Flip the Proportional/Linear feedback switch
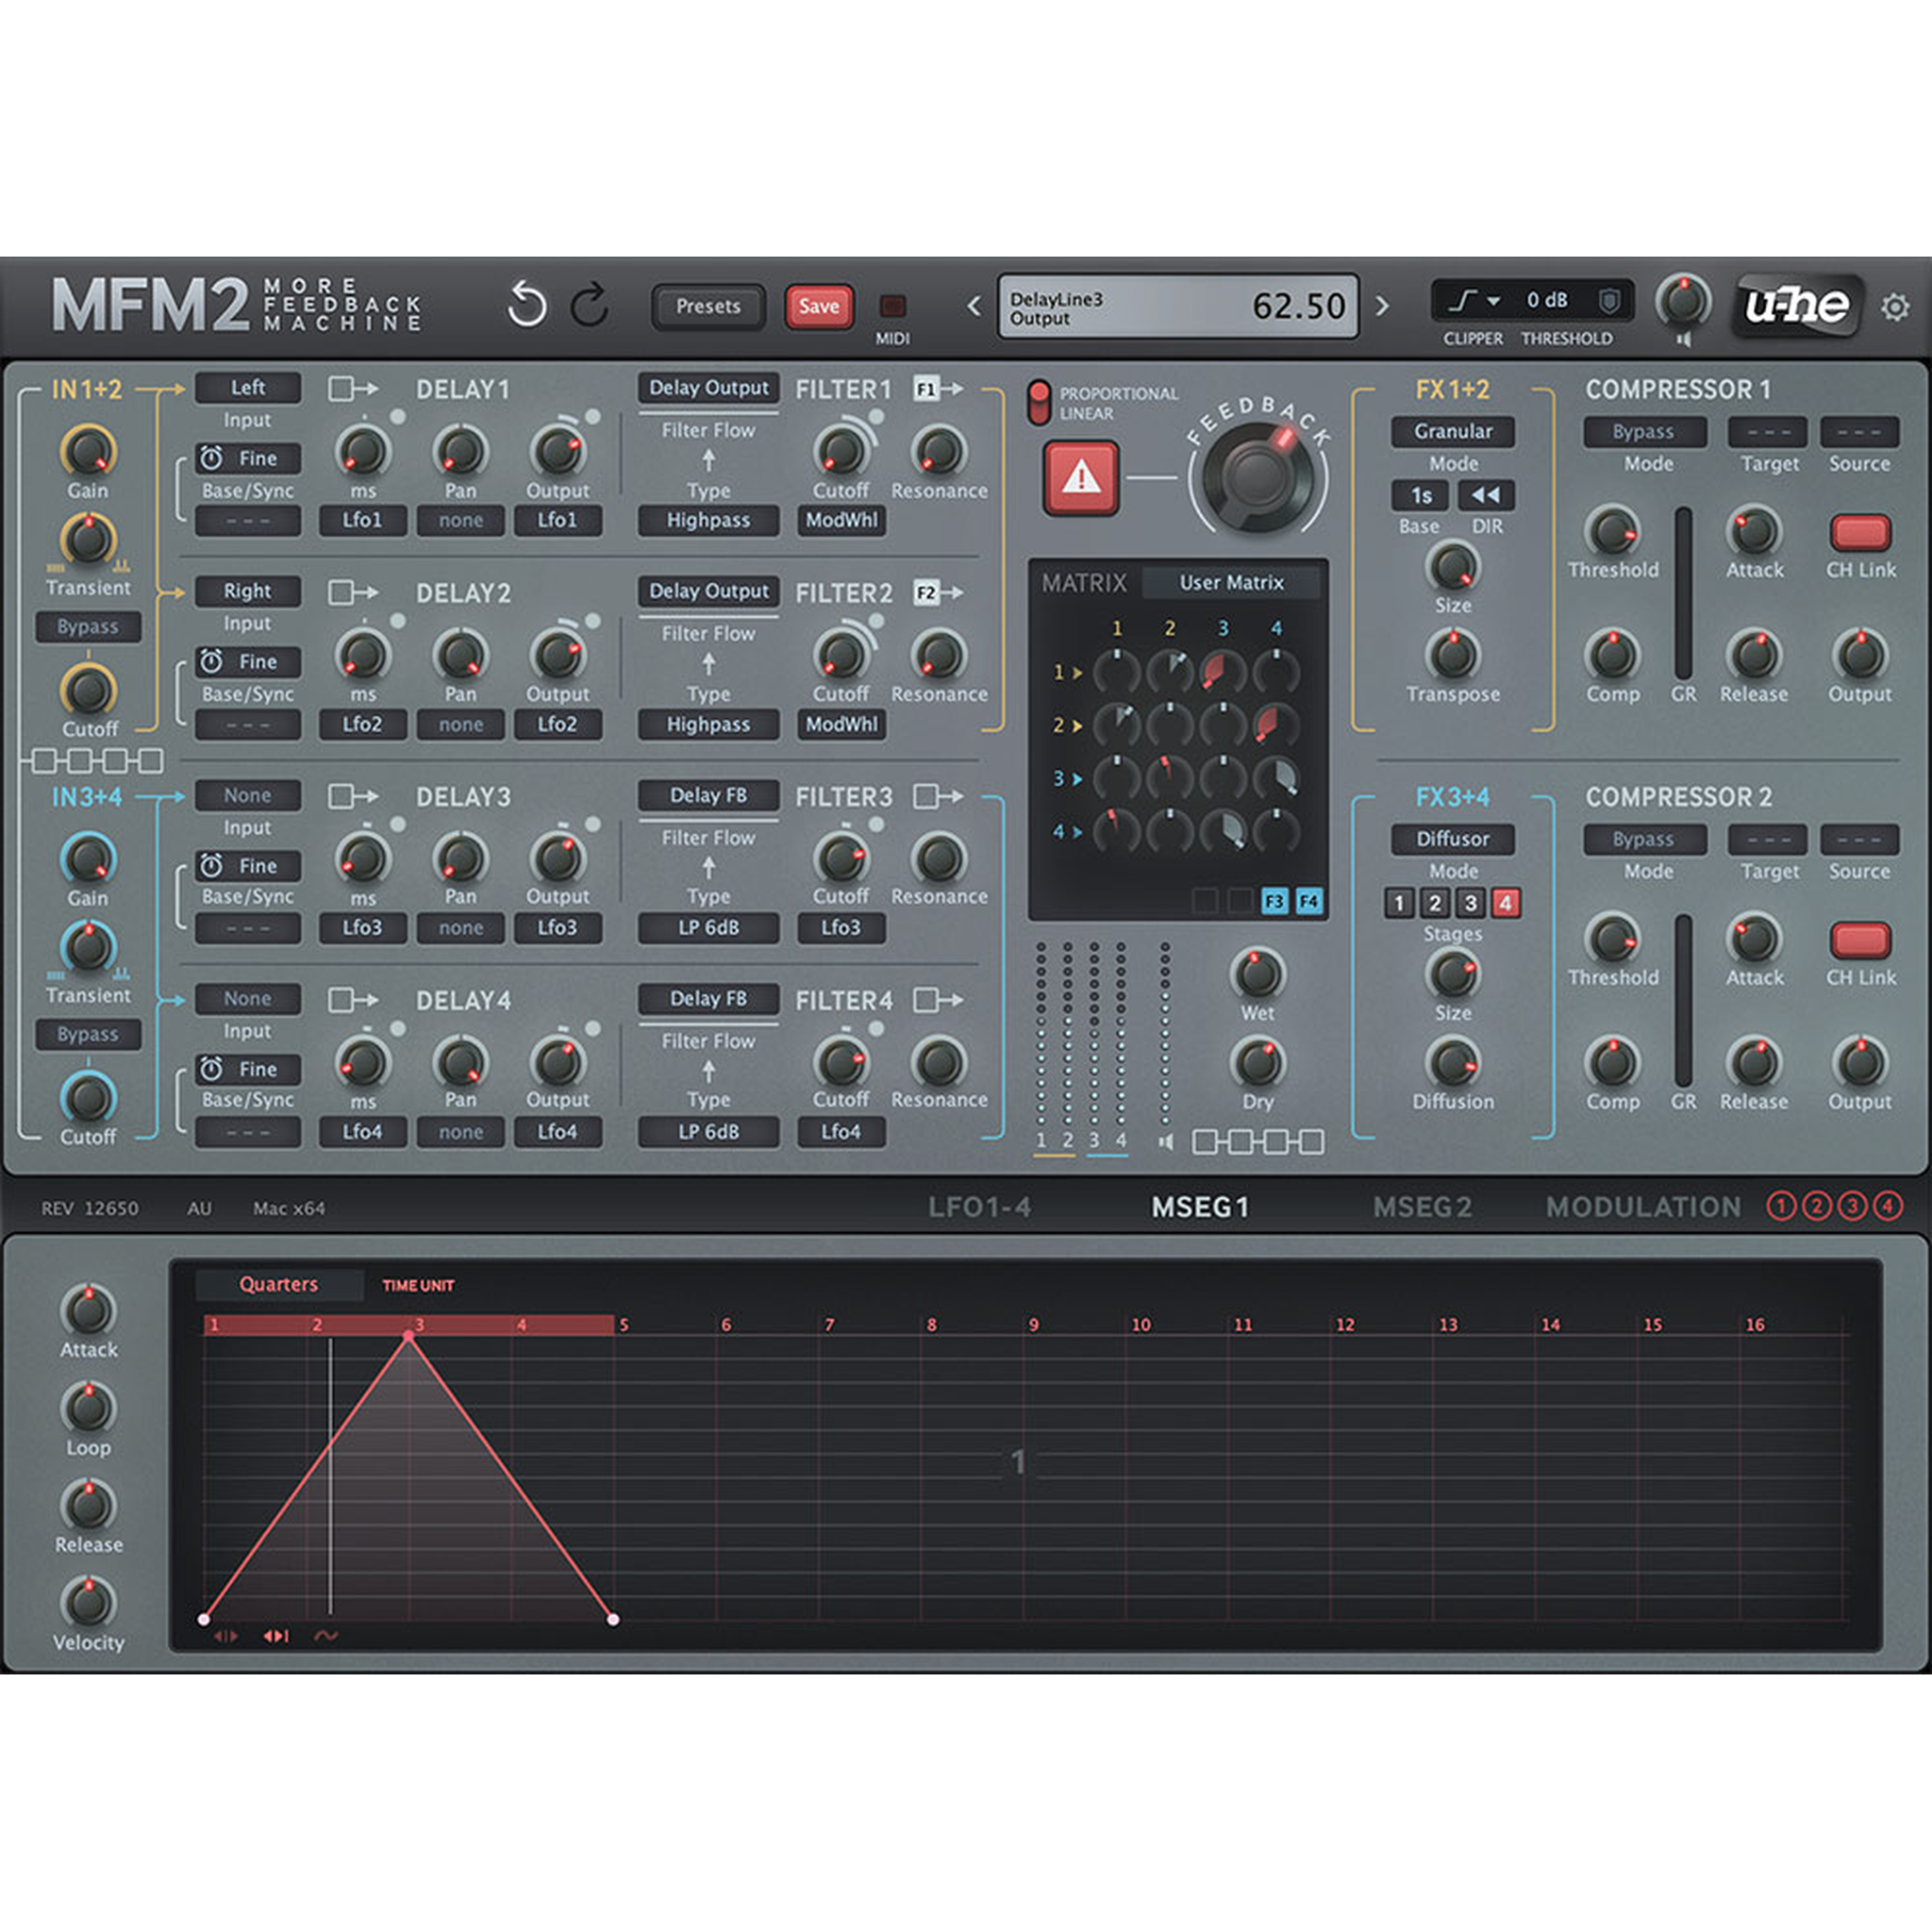This screenshot has width=1932, height=1932. point(1039,402)
